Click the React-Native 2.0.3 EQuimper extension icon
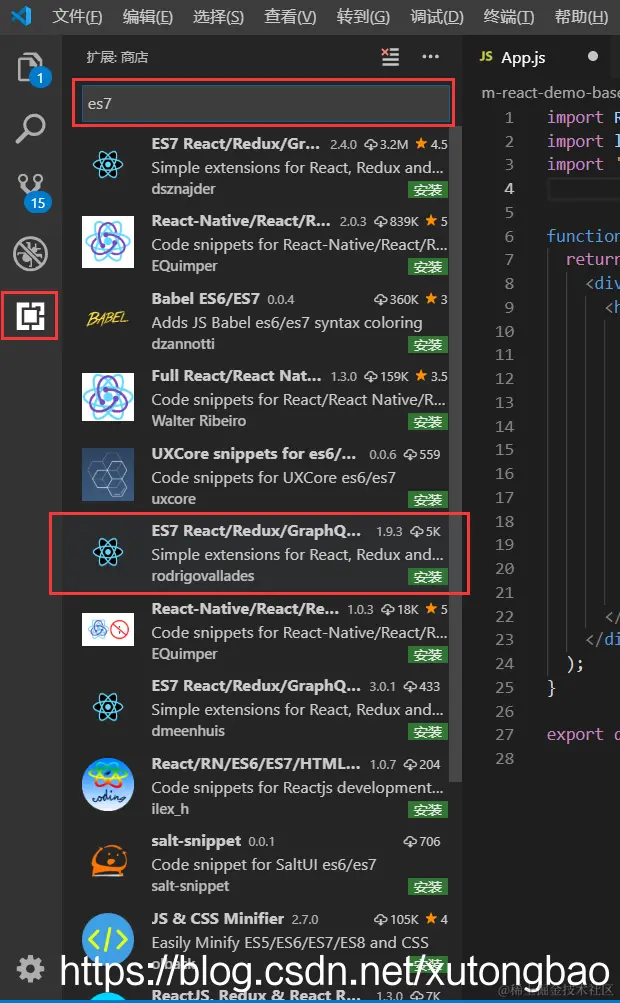620x1003 pixels. pyautogui.click(x=107, y=242)
